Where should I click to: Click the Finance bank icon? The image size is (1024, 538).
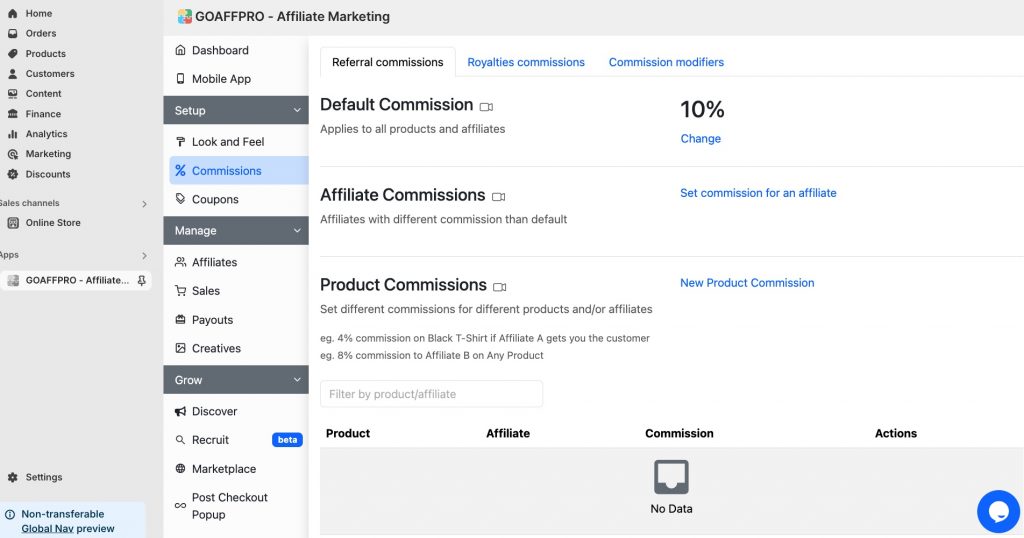(12, 114)
